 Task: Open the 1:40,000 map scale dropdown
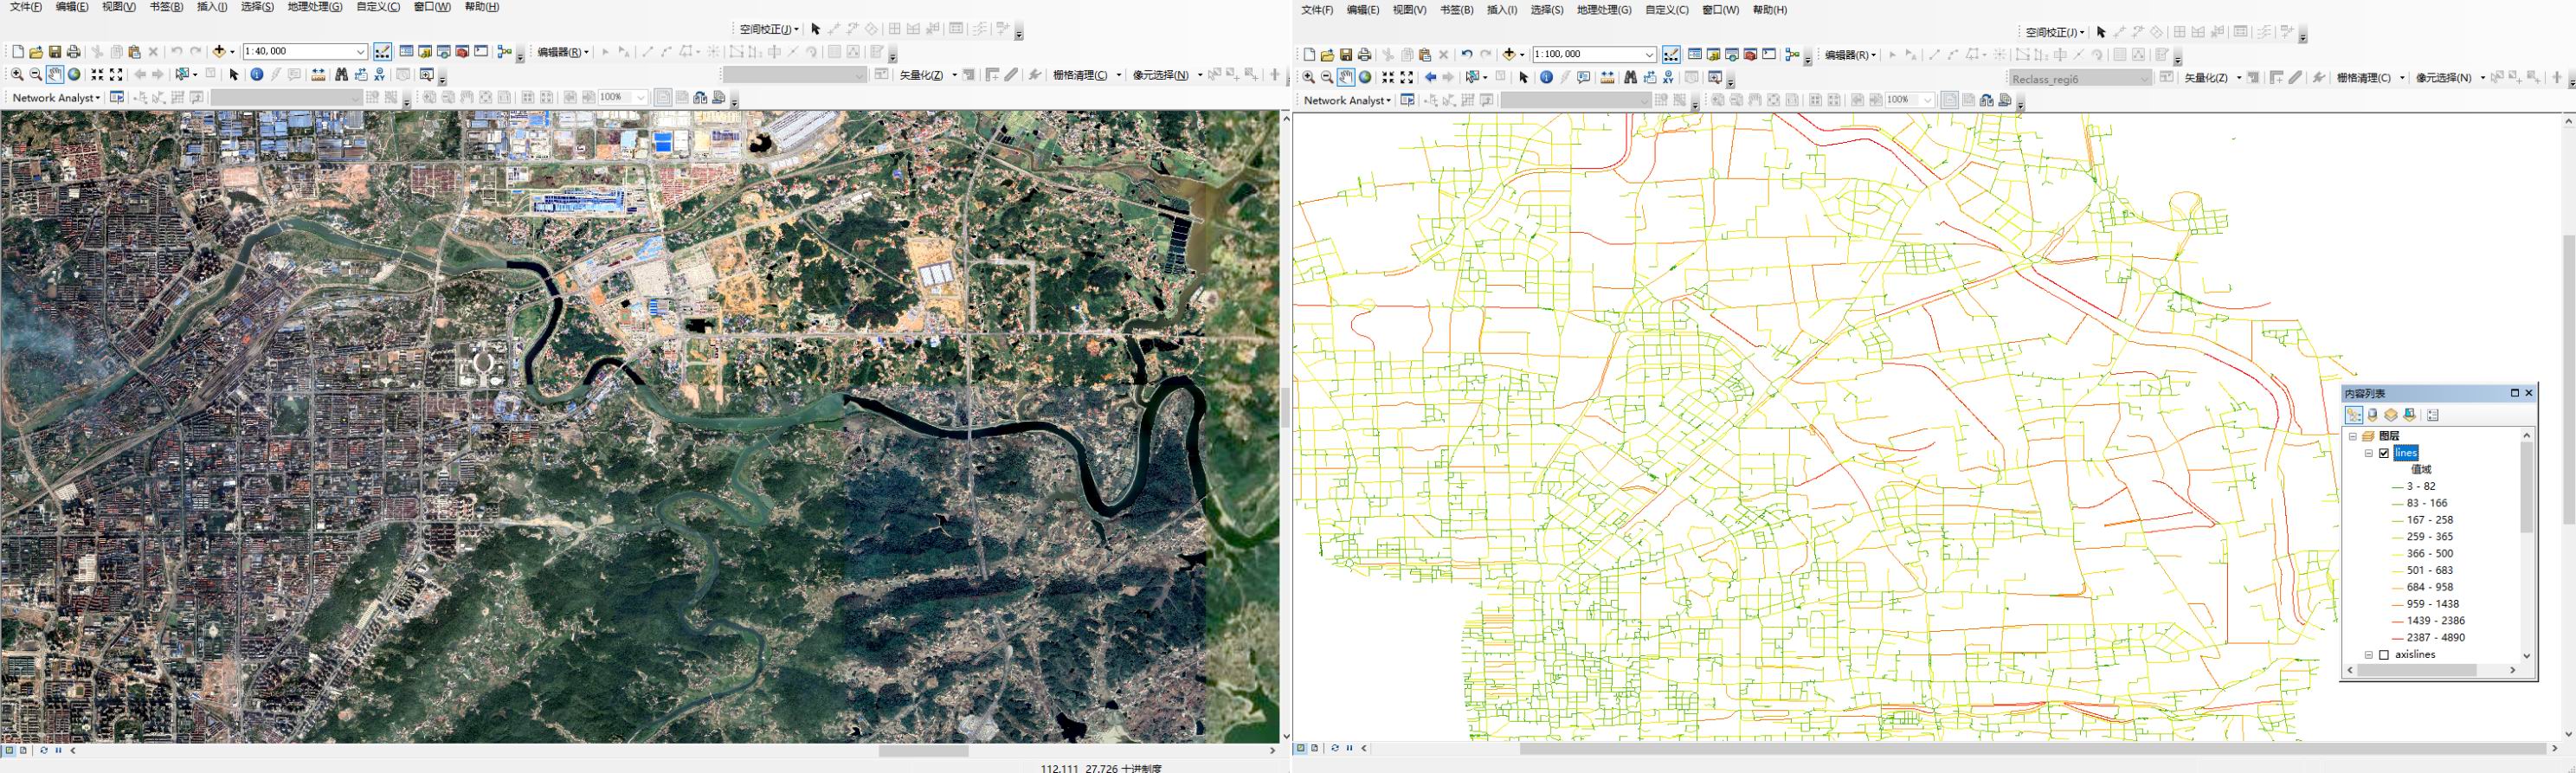[360, 52]
